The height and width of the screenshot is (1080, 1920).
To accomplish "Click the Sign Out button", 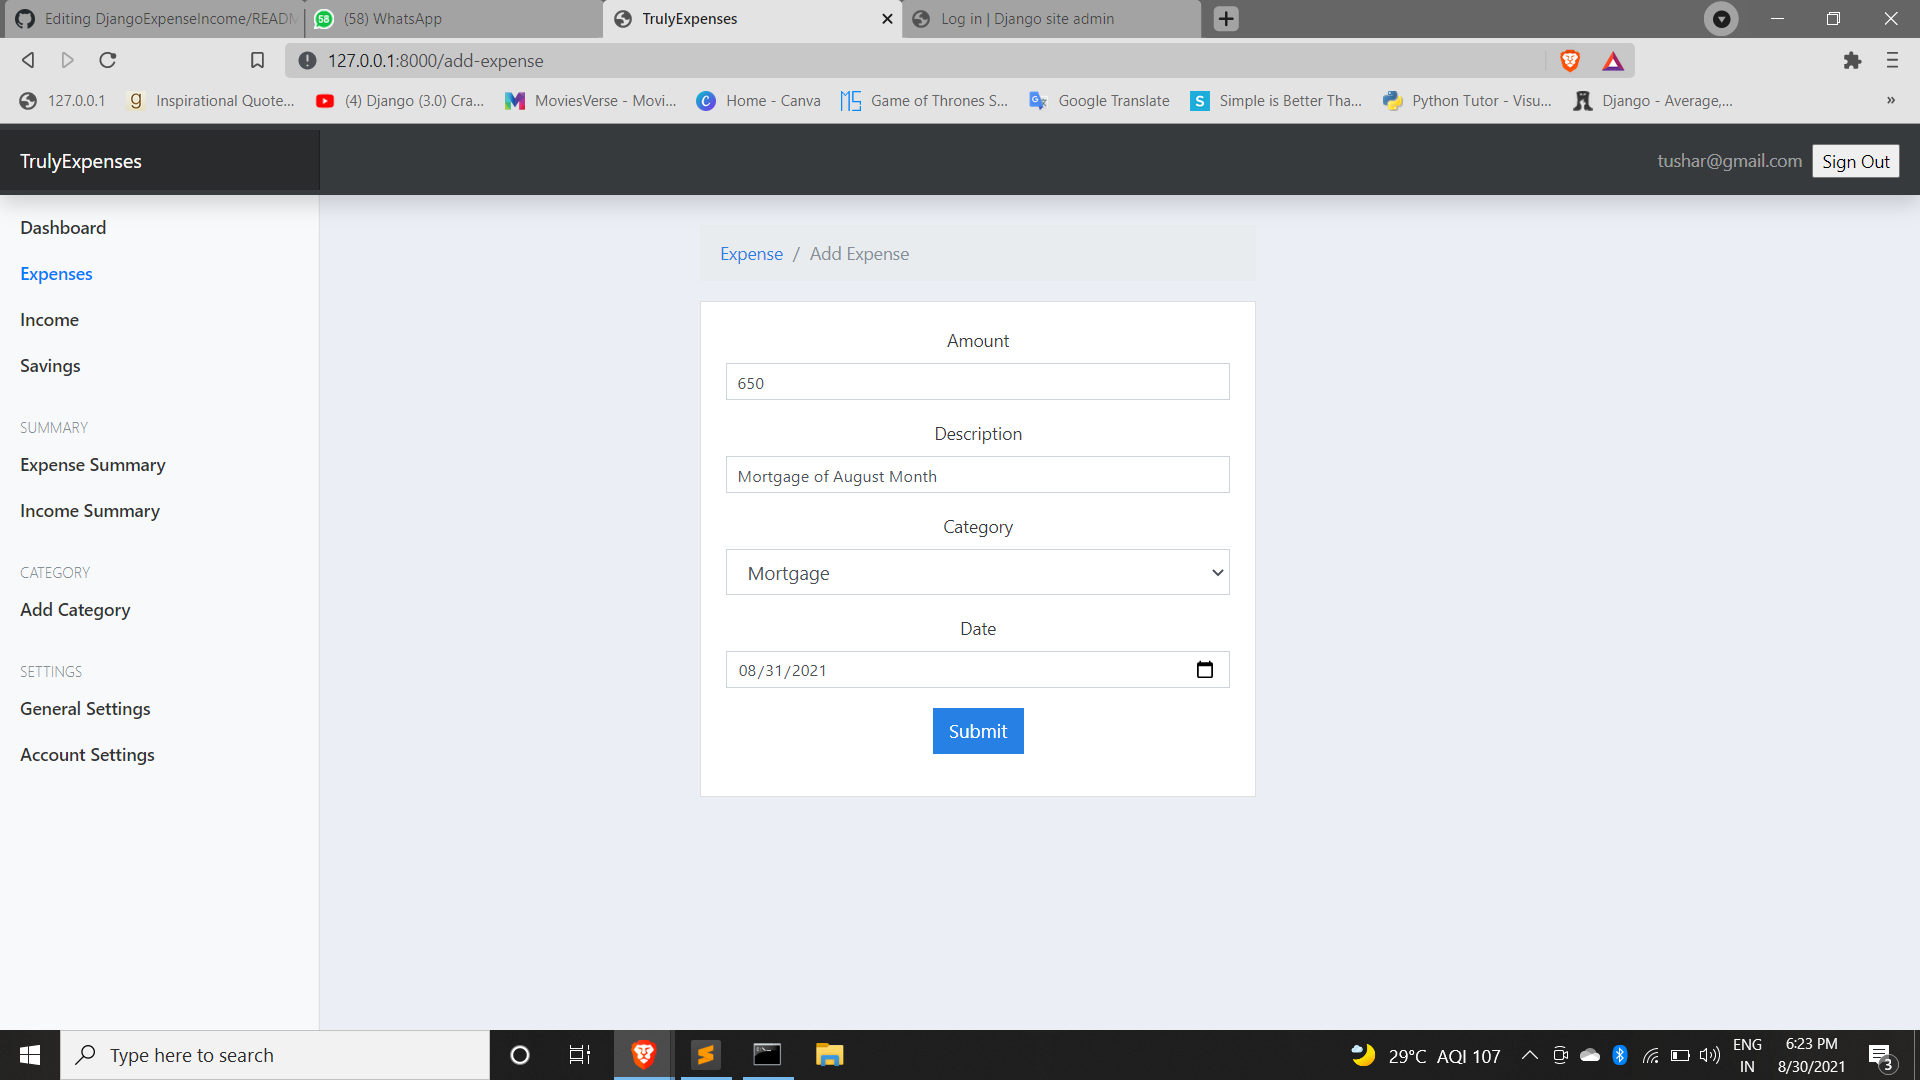I will [1855, 160].
